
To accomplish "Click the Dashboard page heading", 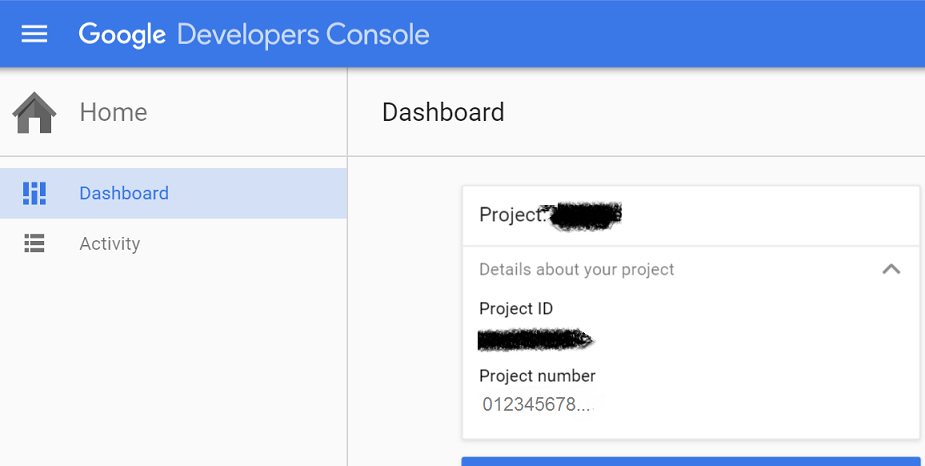I will click(x=443, y=112).
